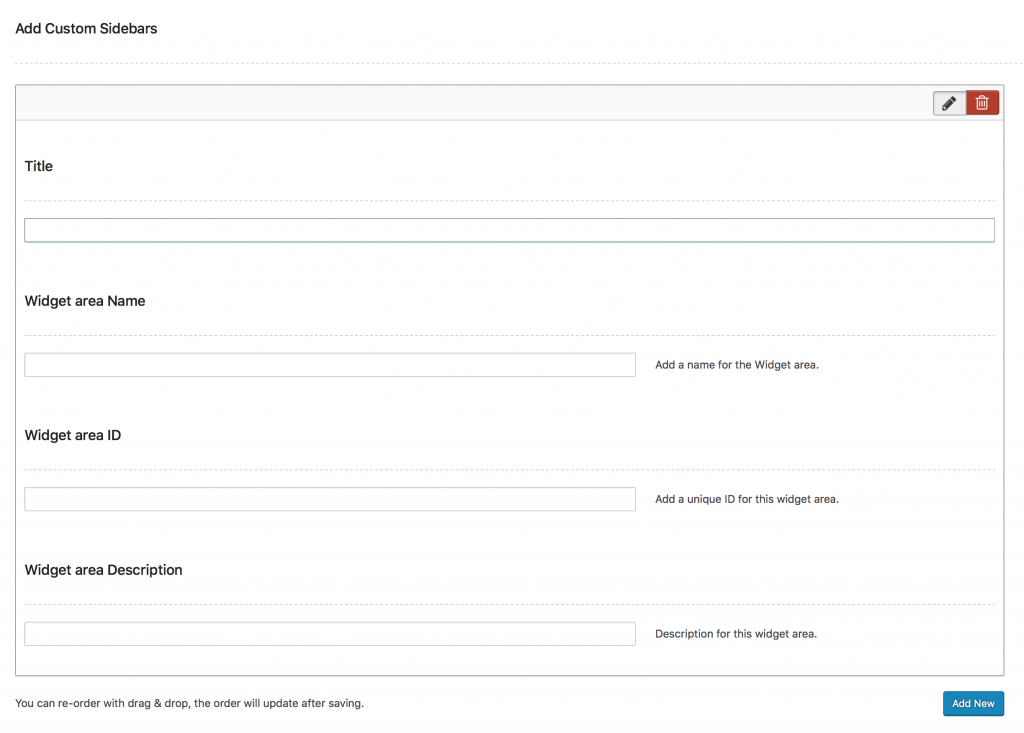Click the re-order hint text at bottom

click(x=190, y=703)
